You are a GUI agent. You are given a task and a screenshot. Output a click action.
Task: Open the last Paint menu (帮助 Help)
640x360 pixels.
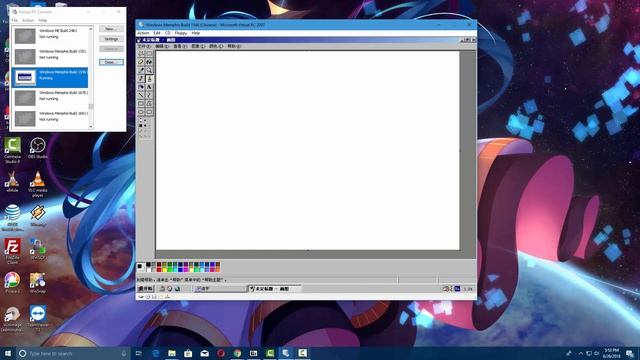(x=234, y=46)
